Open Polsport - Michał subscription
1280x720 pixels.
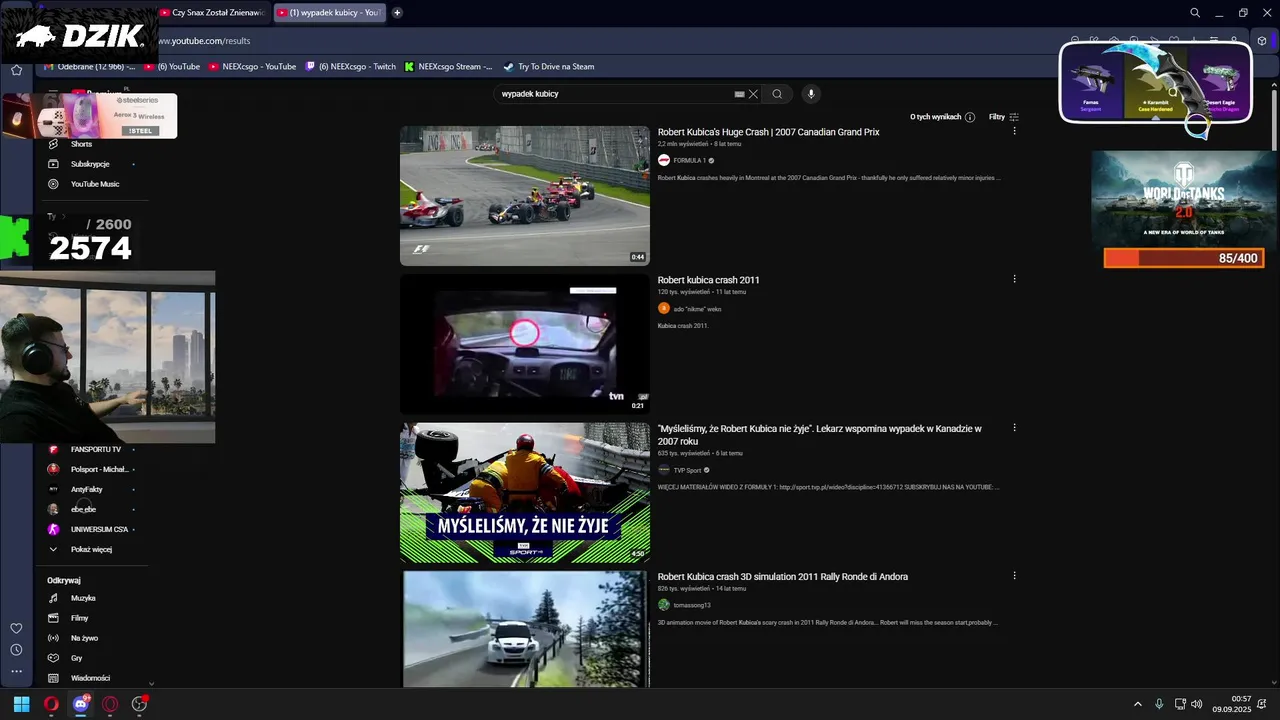coord(99,469)
